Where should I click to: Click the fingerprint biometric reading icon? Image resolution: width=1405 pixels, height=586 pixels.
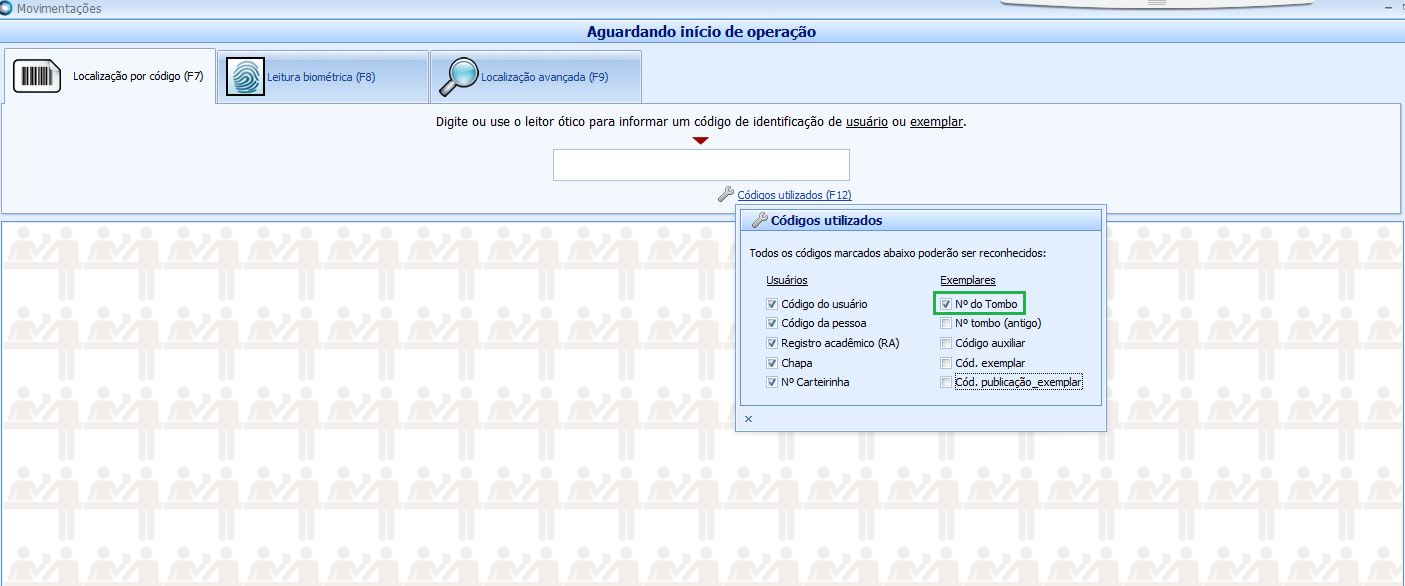pyautogui.click(x=245, y=77)
